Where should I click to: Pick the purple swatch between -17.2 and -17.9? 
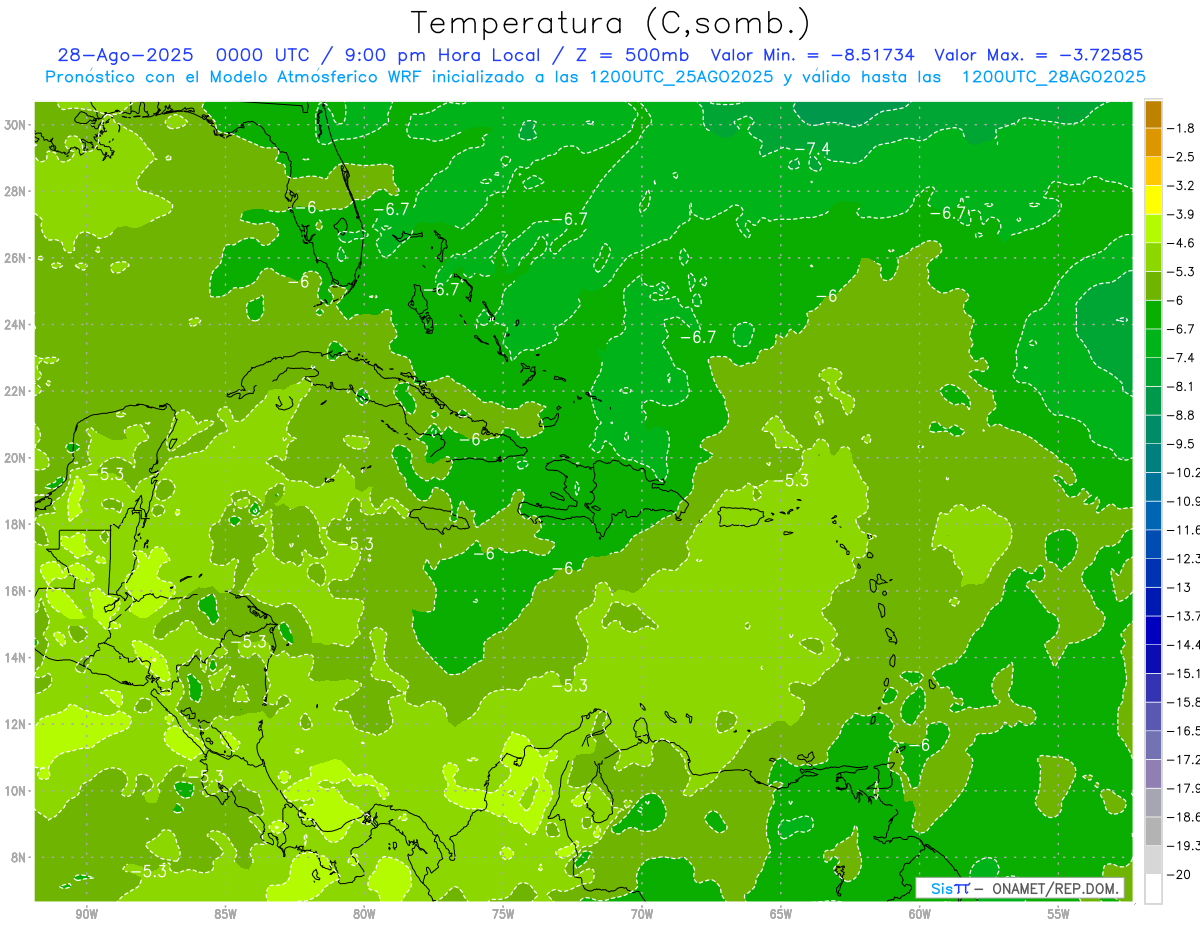click(x=1153, y=774)
